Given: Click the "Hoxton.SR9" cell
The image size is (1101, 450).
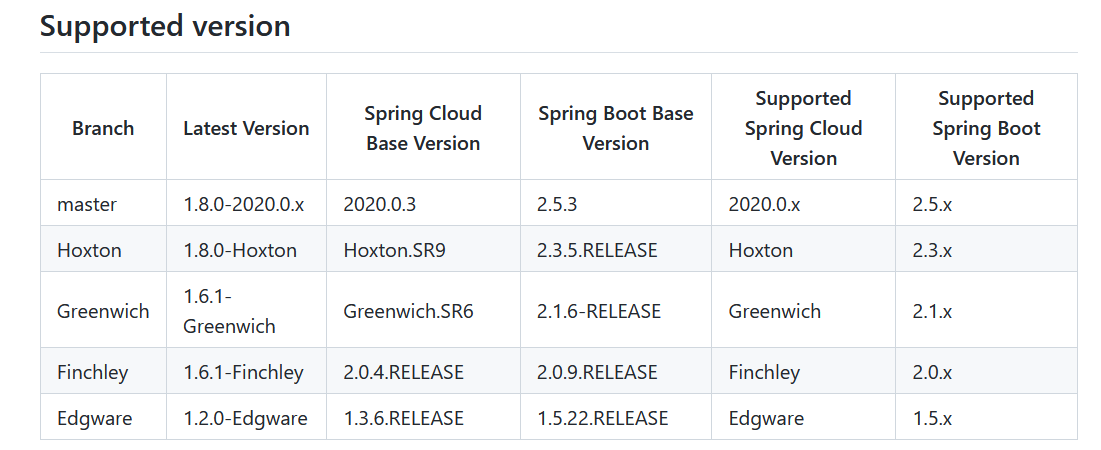Looking at the screenshot, I should tap(394, 250).
